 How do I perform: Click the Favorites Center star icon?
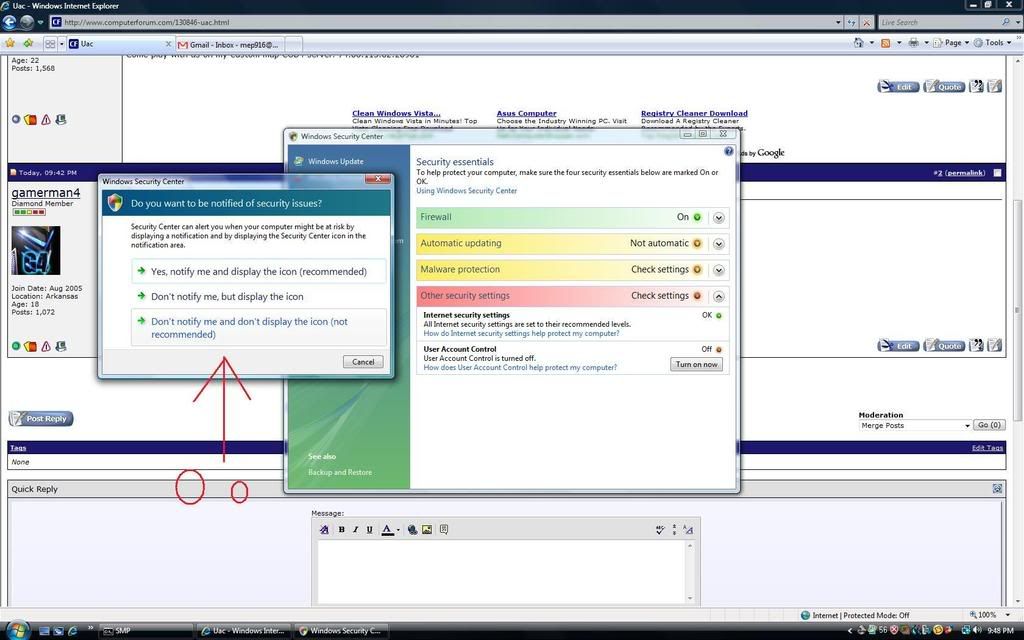(10, 43)
